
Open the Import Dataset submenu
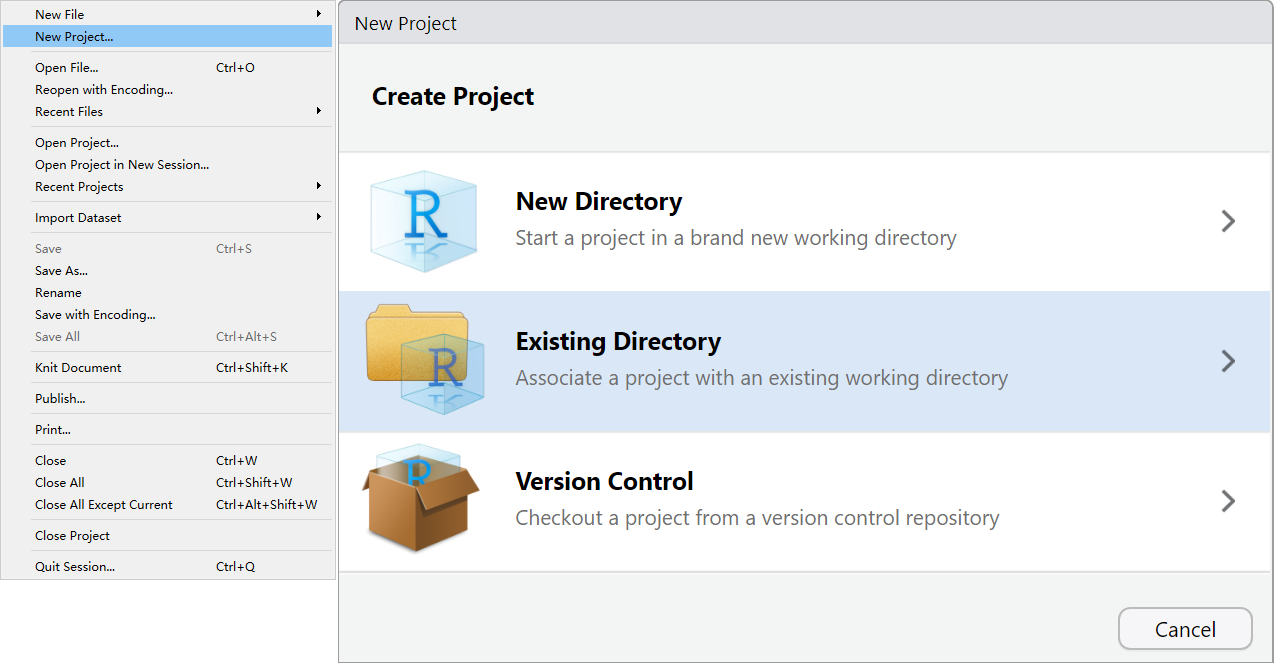(78, 218)
